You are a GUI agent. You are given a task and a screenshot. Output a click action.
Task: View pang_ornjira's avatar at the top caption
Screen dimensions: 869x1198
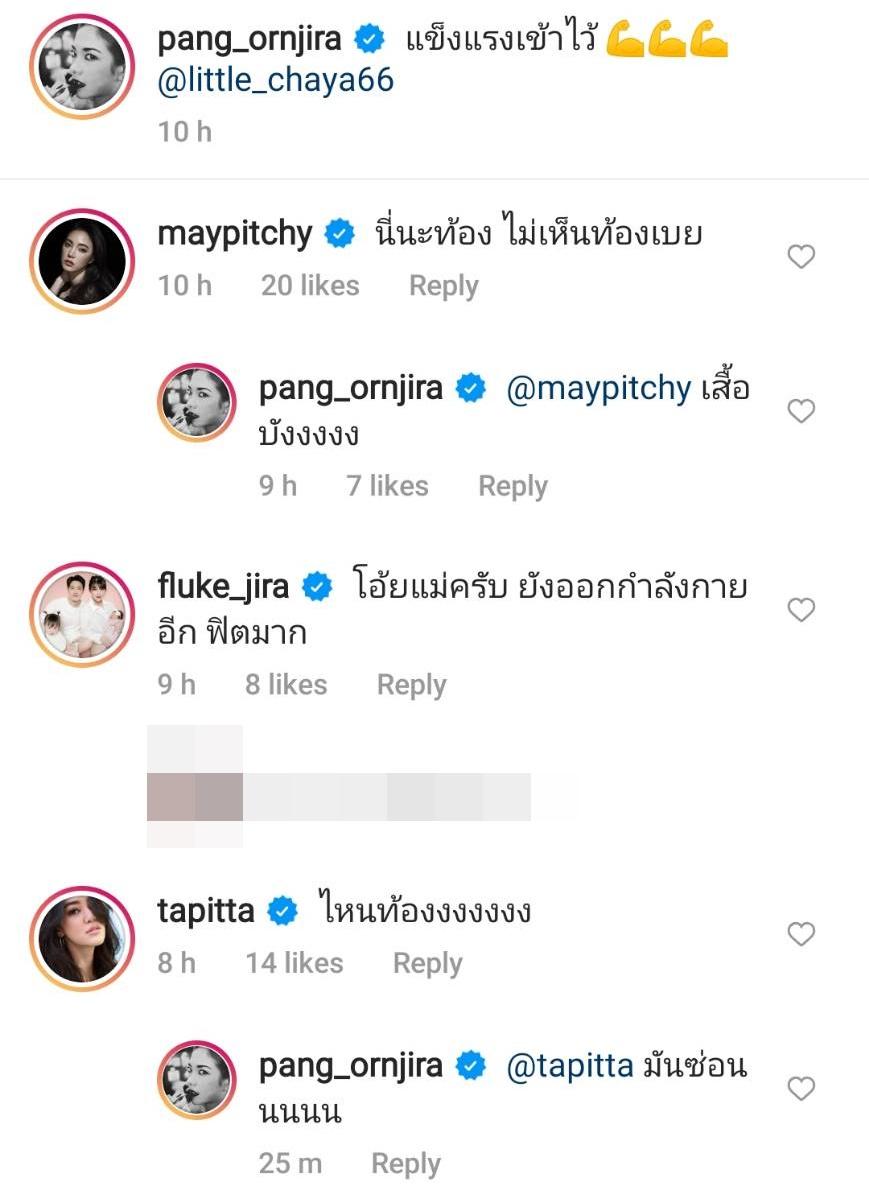click(x=82, y=67)
